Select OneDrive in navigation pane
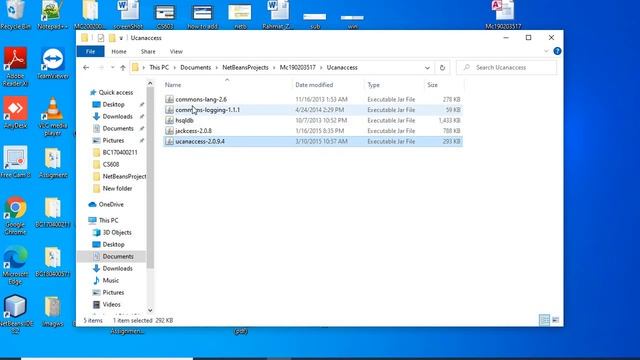 tap(111, 204)
